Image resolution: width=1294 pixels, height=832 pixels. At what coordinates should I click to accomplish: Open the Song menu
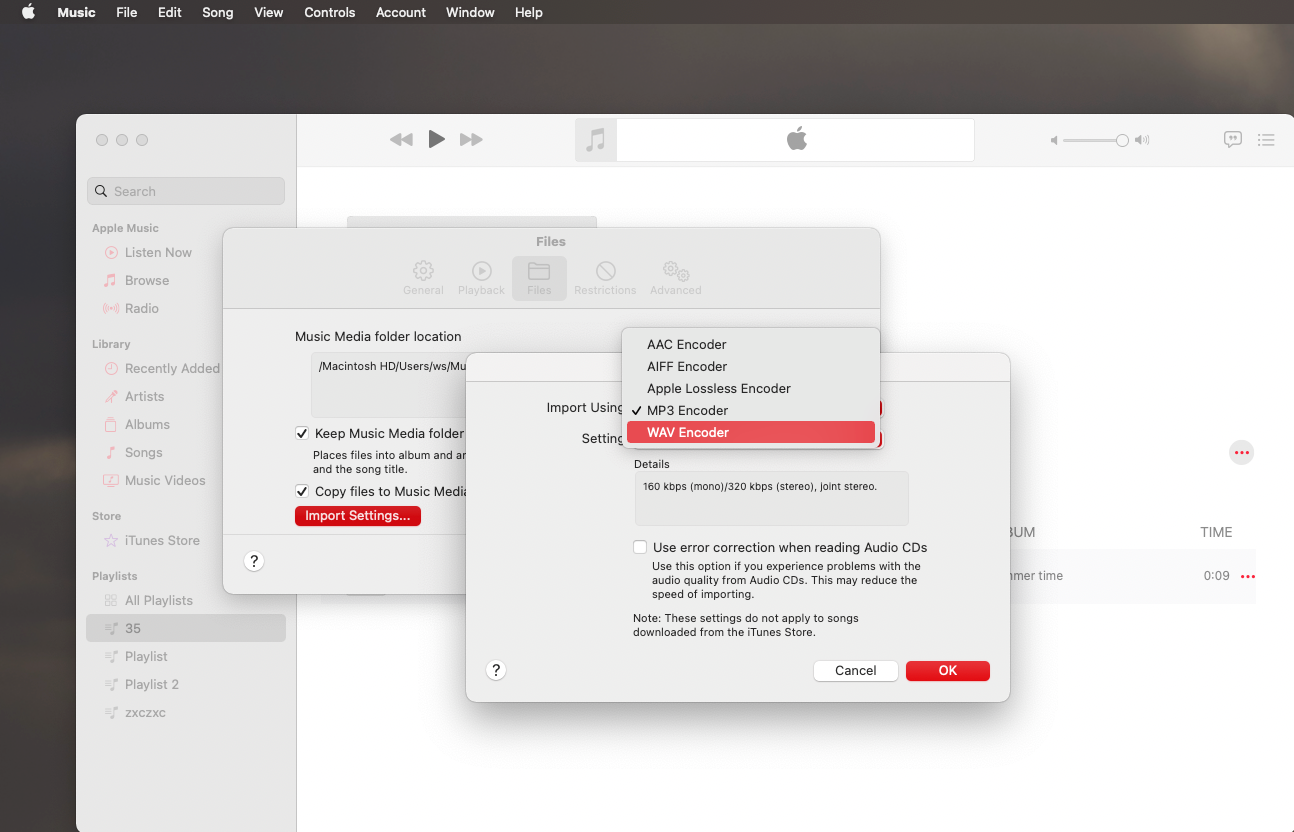[x=218, y=12]
